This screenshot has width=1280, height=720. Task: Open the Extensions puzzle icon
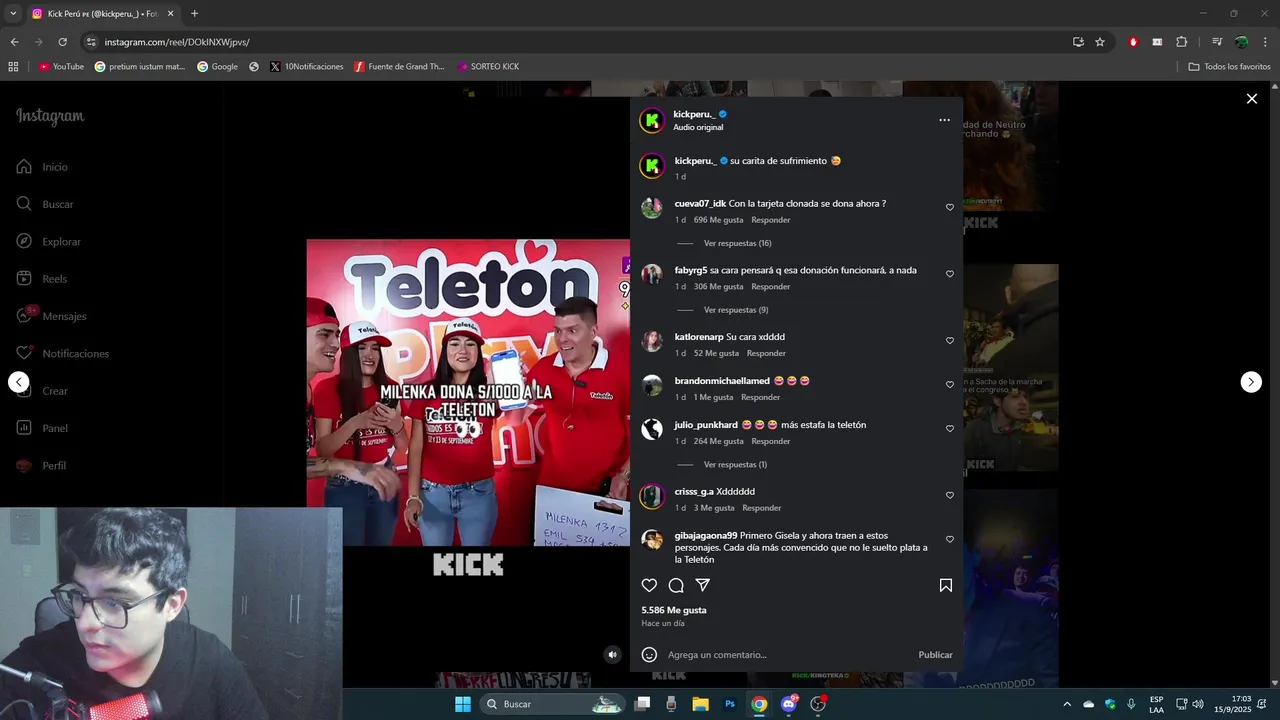pyautogui.click(x=1181, y=42)
